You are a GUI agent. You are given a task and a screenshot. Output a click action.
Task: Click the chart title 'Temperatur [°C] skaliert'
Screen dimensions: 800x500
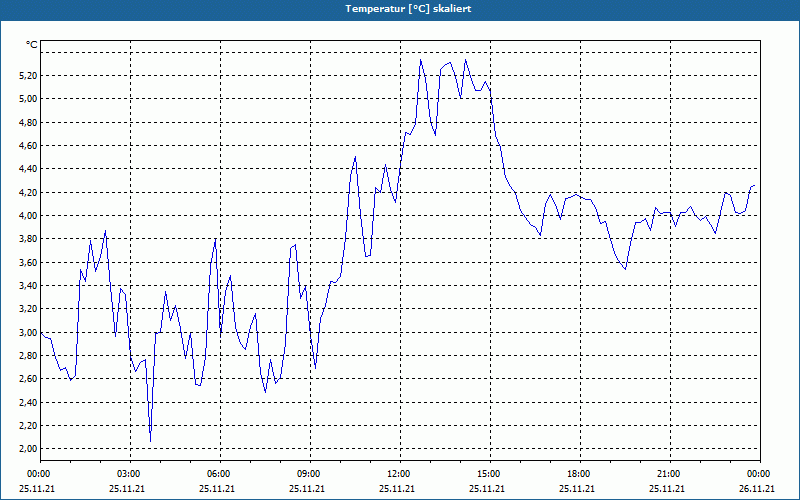[408, 9]
